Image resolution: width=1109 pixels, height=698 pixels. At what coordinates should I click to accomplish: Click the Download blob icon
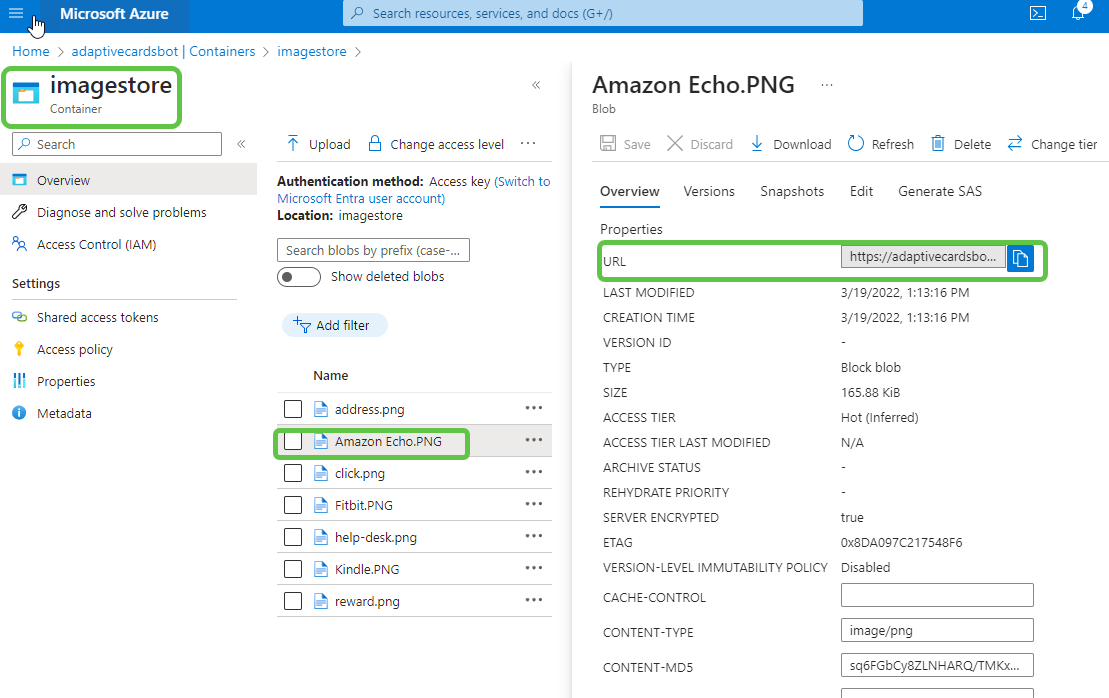pyautogui.click(x=757, y=144)
